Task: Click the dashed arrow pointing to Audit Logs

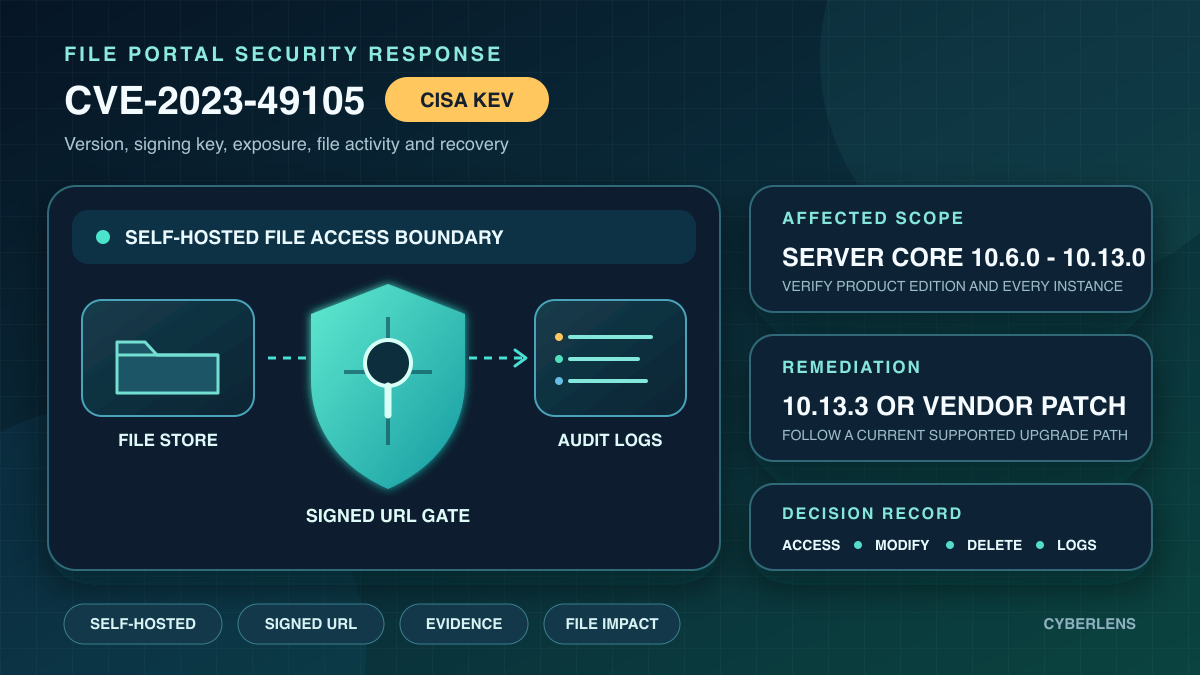Action: coord(498,358)
